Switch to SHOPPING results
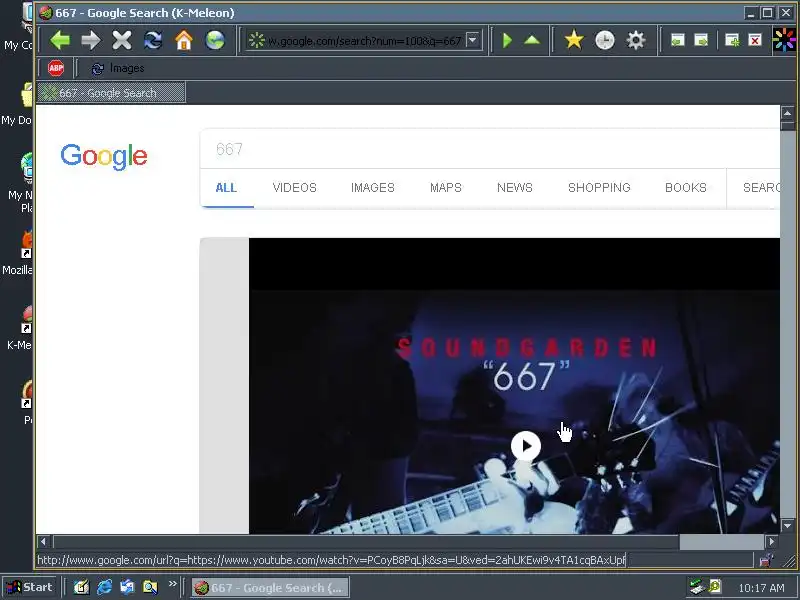800x600 pixels. 599,188
